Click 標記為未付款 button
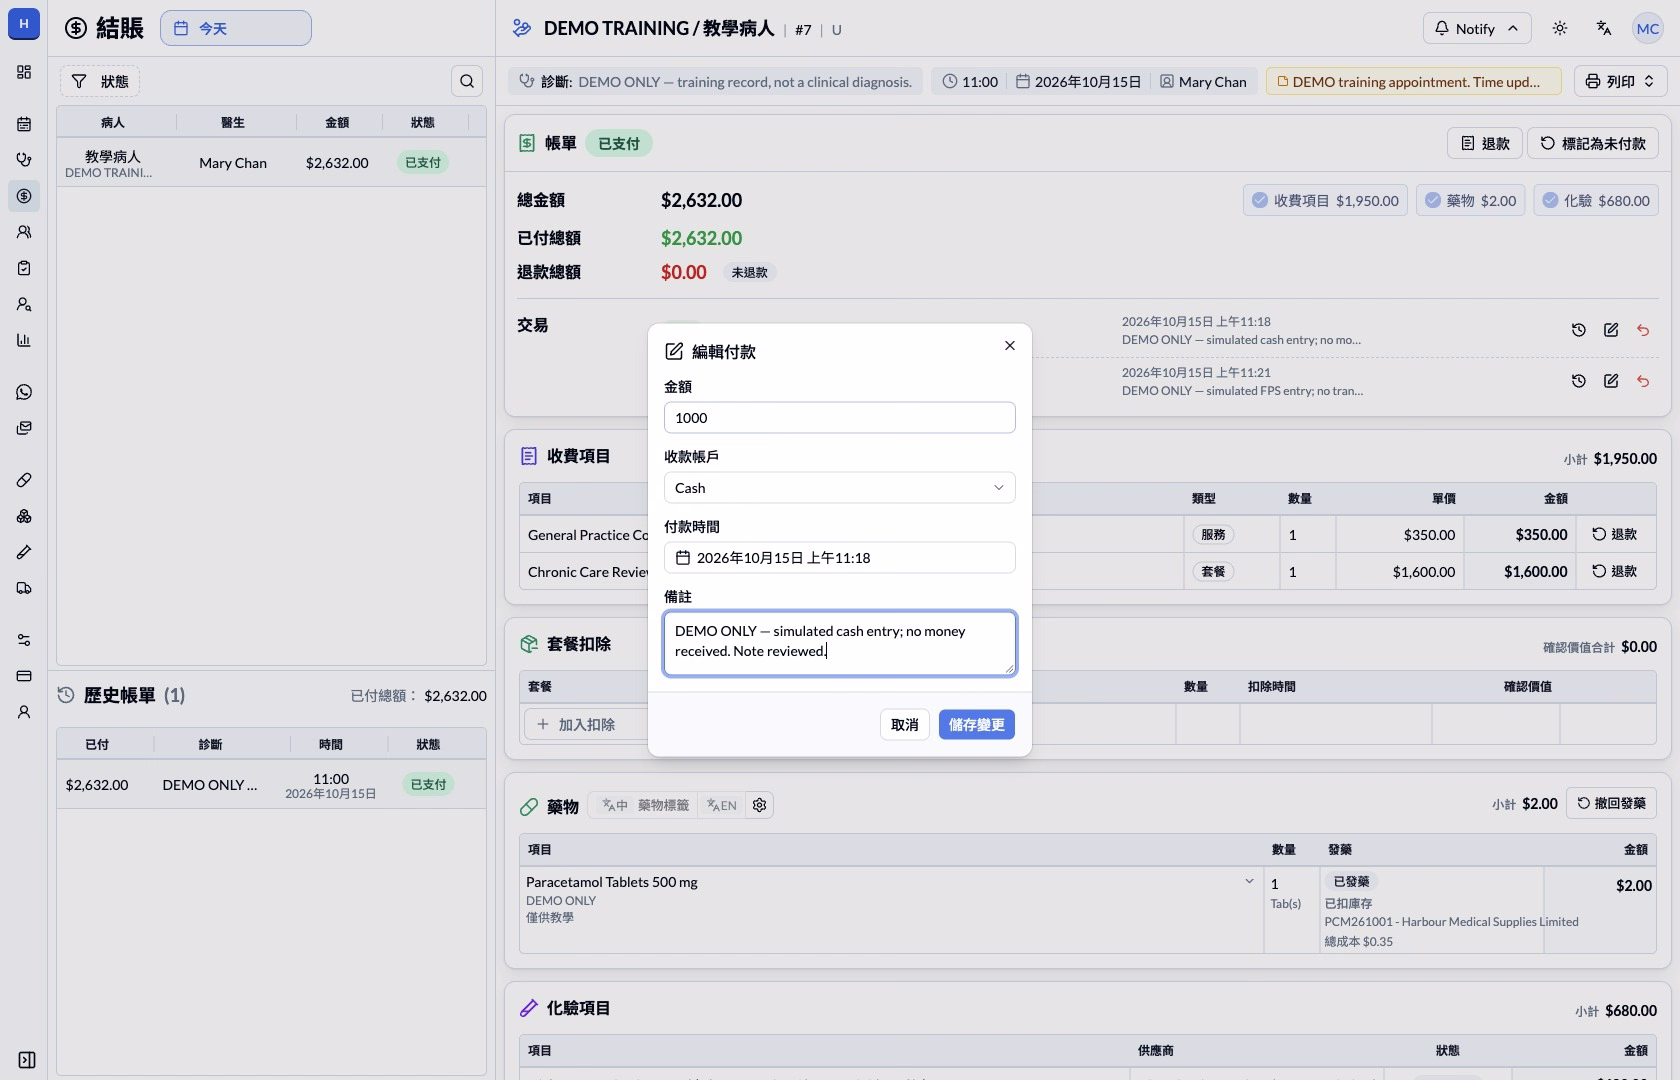This screenshot has width=1680, height=1080. coord(1593,143)
